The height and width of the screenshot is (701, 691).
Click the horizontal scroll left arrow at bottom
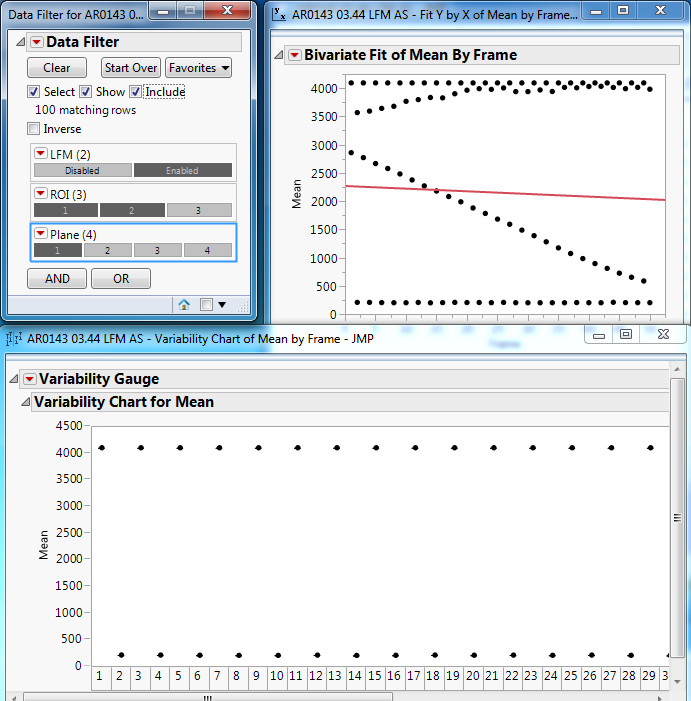coord(13,697)
